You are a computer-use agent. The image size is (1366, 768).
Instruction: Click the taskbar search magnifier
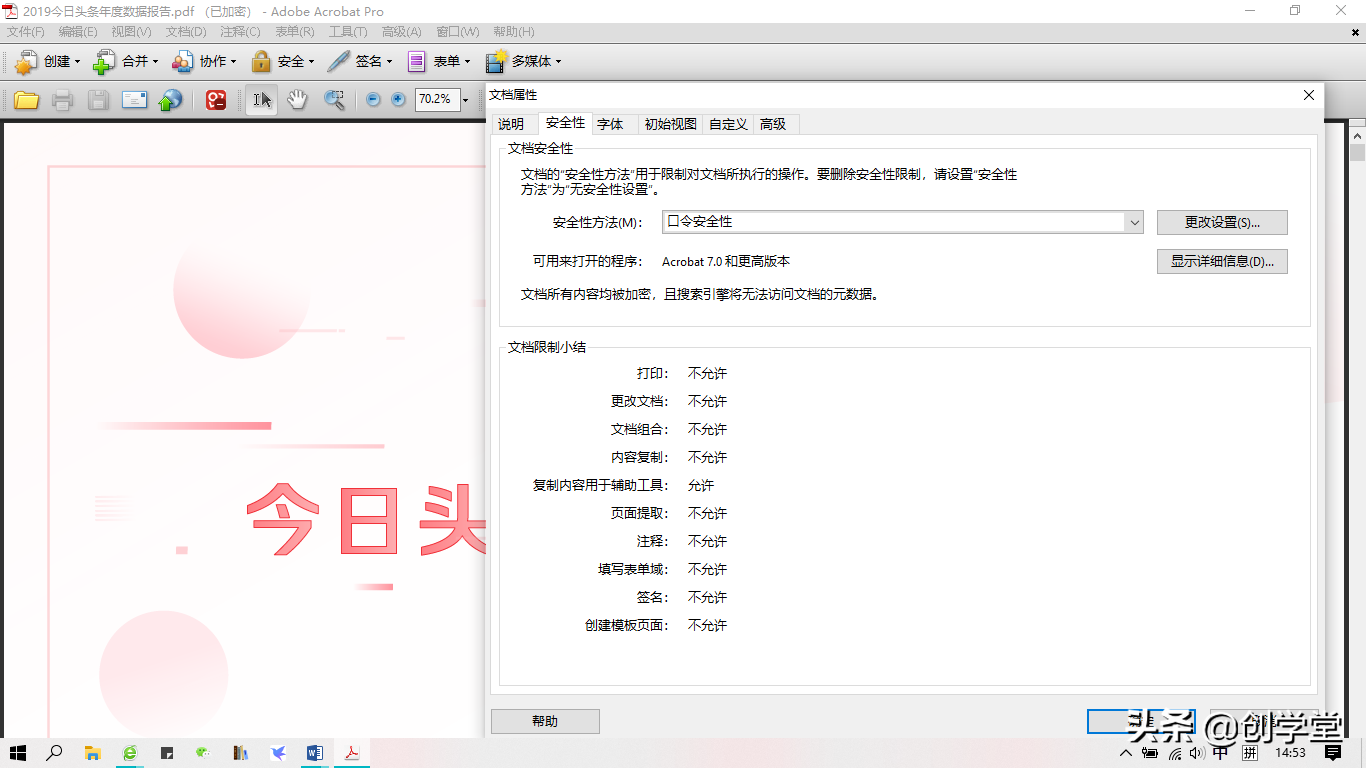55,753
